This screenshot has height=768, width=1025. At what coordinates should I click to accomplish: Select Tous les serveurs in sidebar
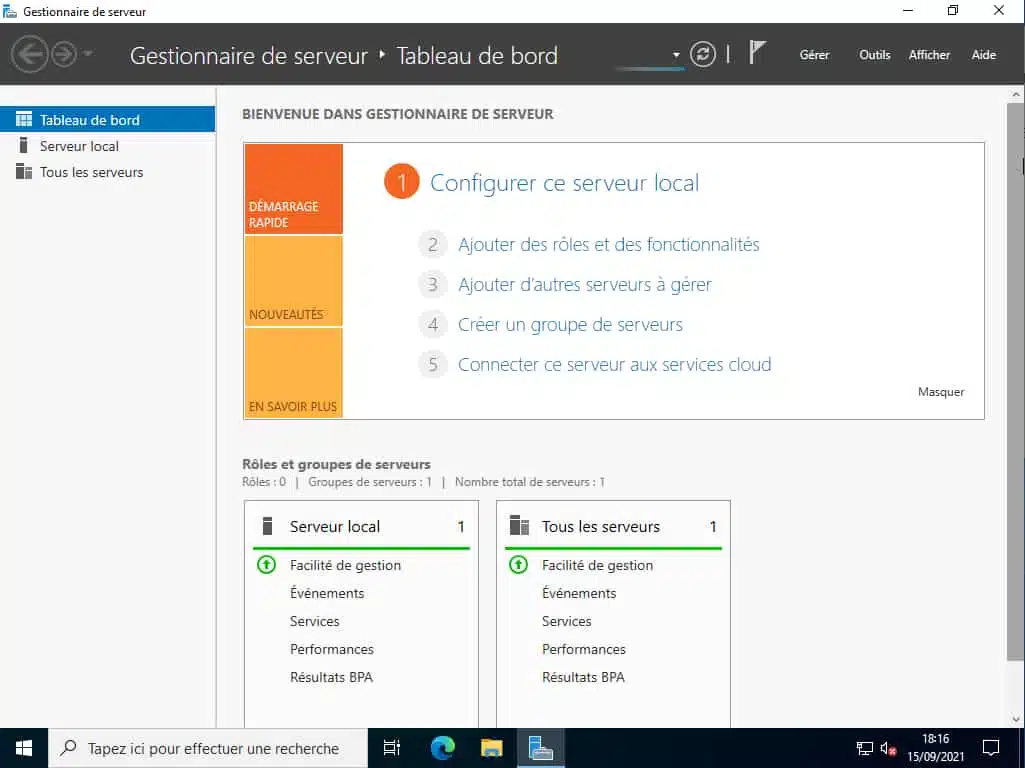click(108, 172)
